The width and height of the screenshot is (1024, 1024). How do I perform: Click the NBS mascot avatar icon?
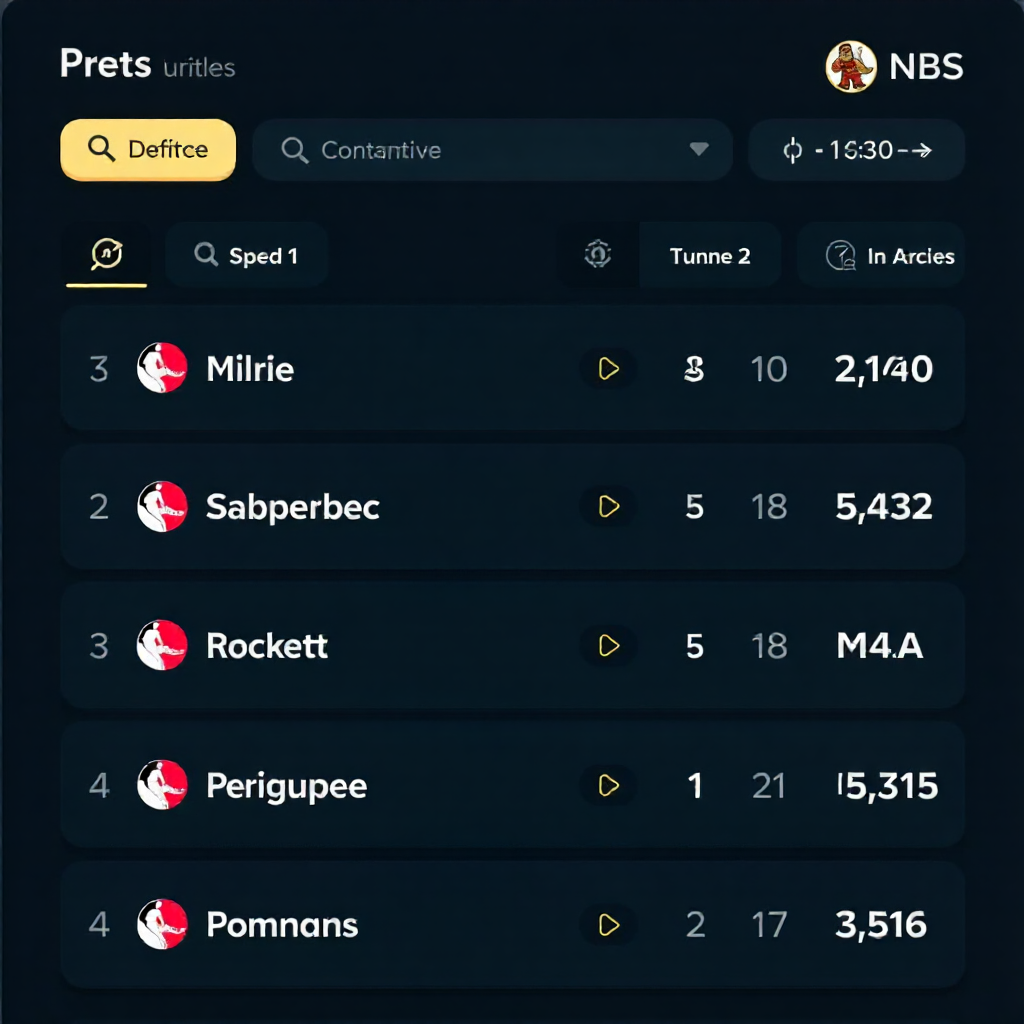(x=850, y=66)
